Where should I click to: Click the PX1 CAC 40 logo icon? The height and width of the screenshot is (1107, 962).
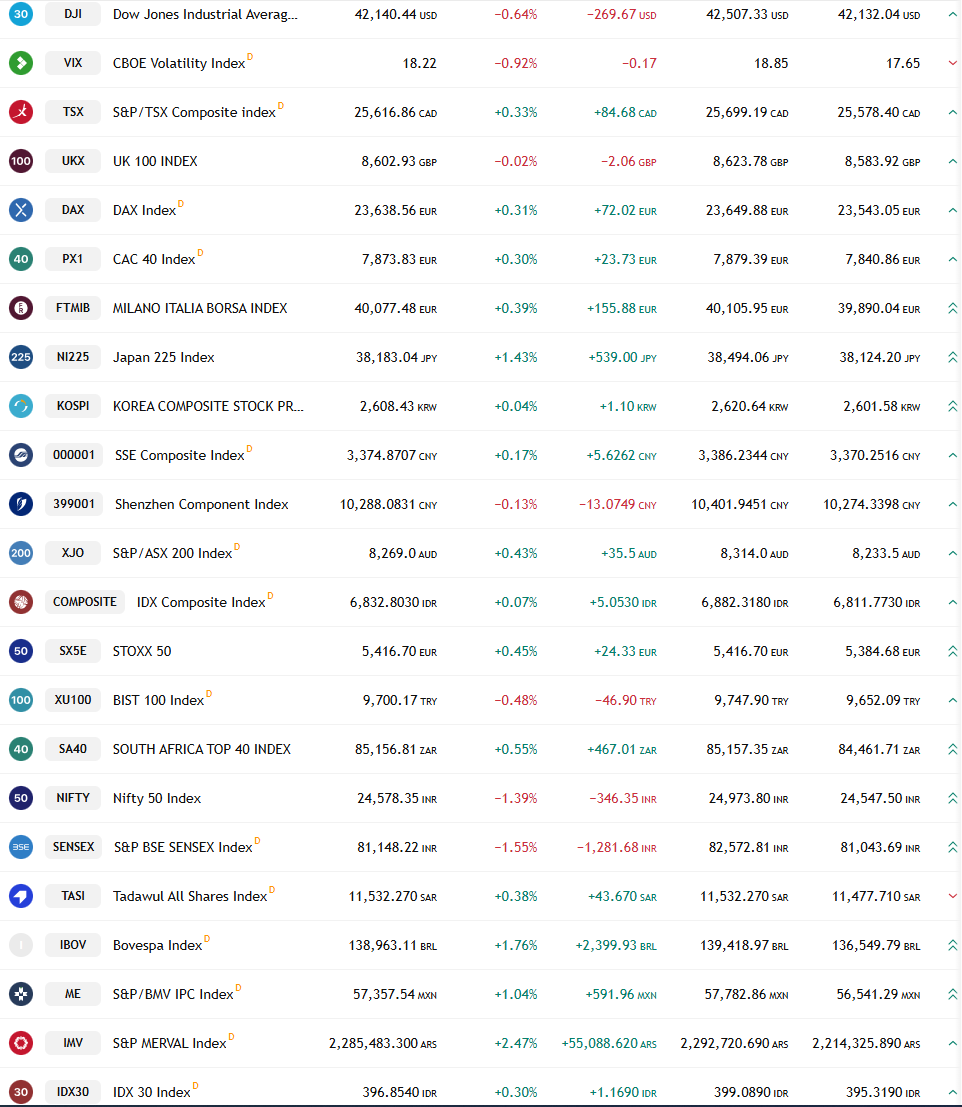[x=21, y=259]
